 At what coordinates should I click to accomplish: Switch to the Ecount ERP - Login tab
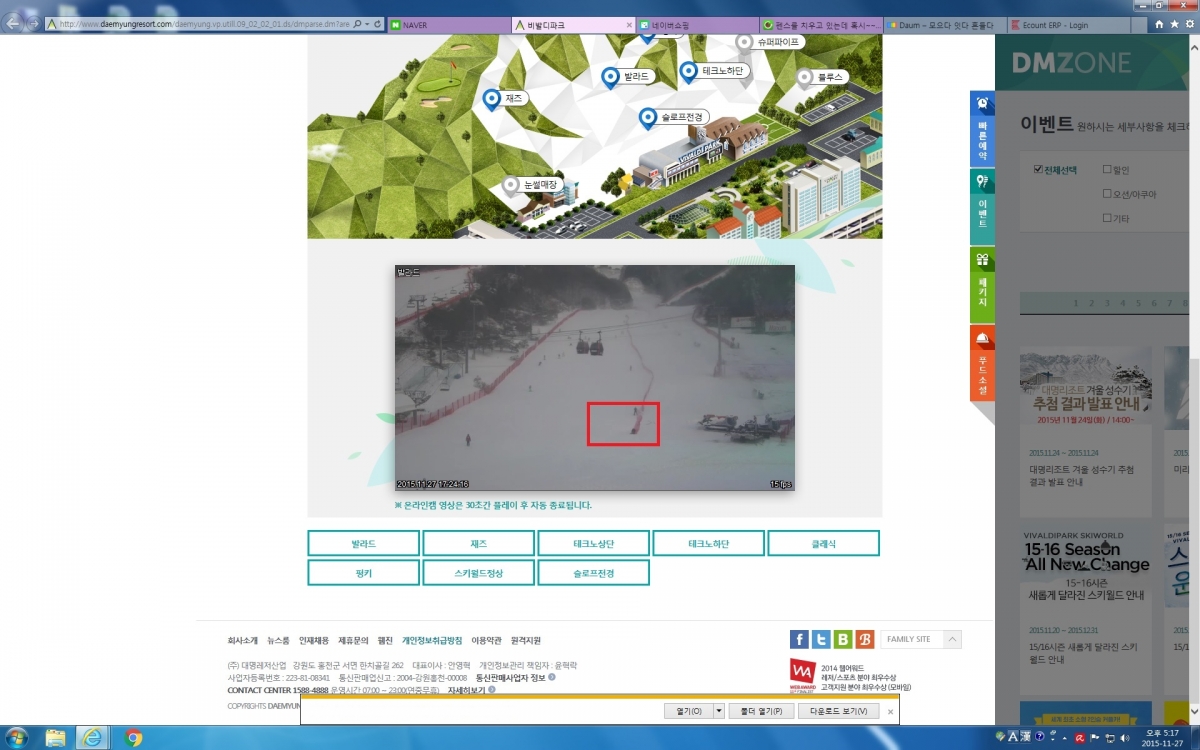pyautogui.click(x=1068, y=23)
